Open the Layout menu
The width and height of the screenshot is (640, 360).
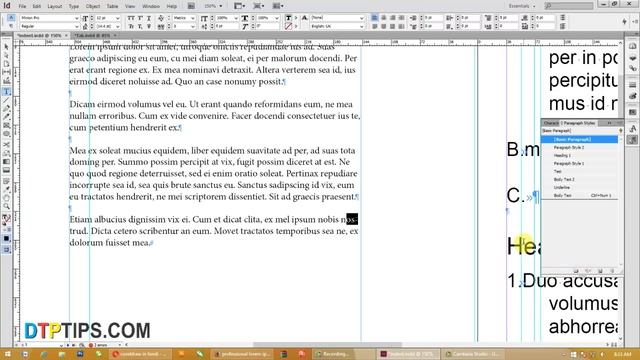54,7
